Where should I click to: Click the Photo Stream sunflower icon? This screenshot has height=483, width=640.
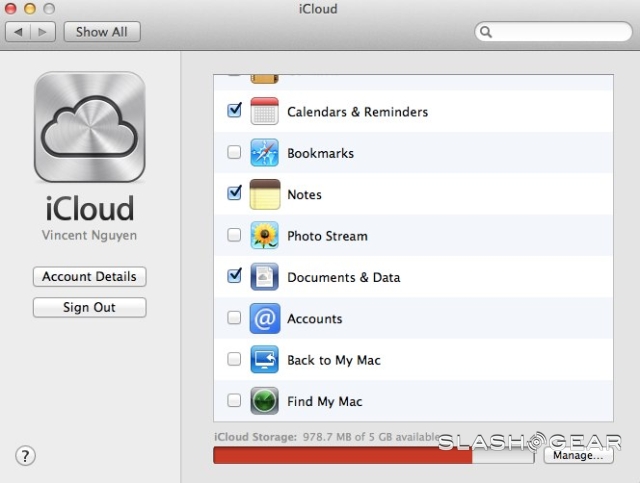coord(264,236)
